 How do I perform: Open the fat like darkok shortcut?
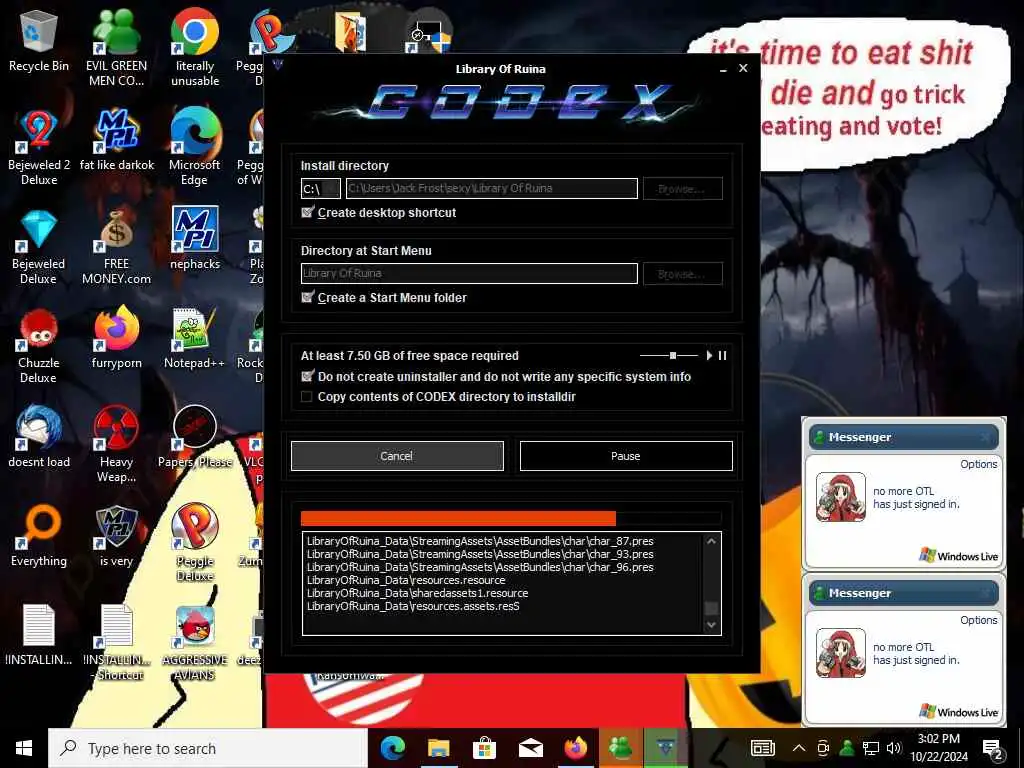pyautogui.click(x=116, y=139)
